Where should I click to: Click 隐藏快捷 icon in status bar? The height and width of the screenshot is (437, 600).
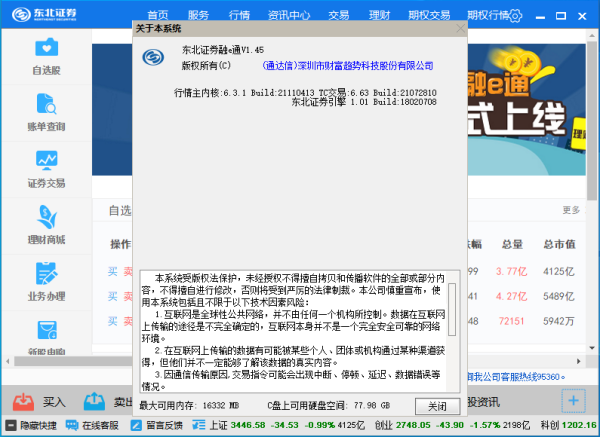coord(11,425)
